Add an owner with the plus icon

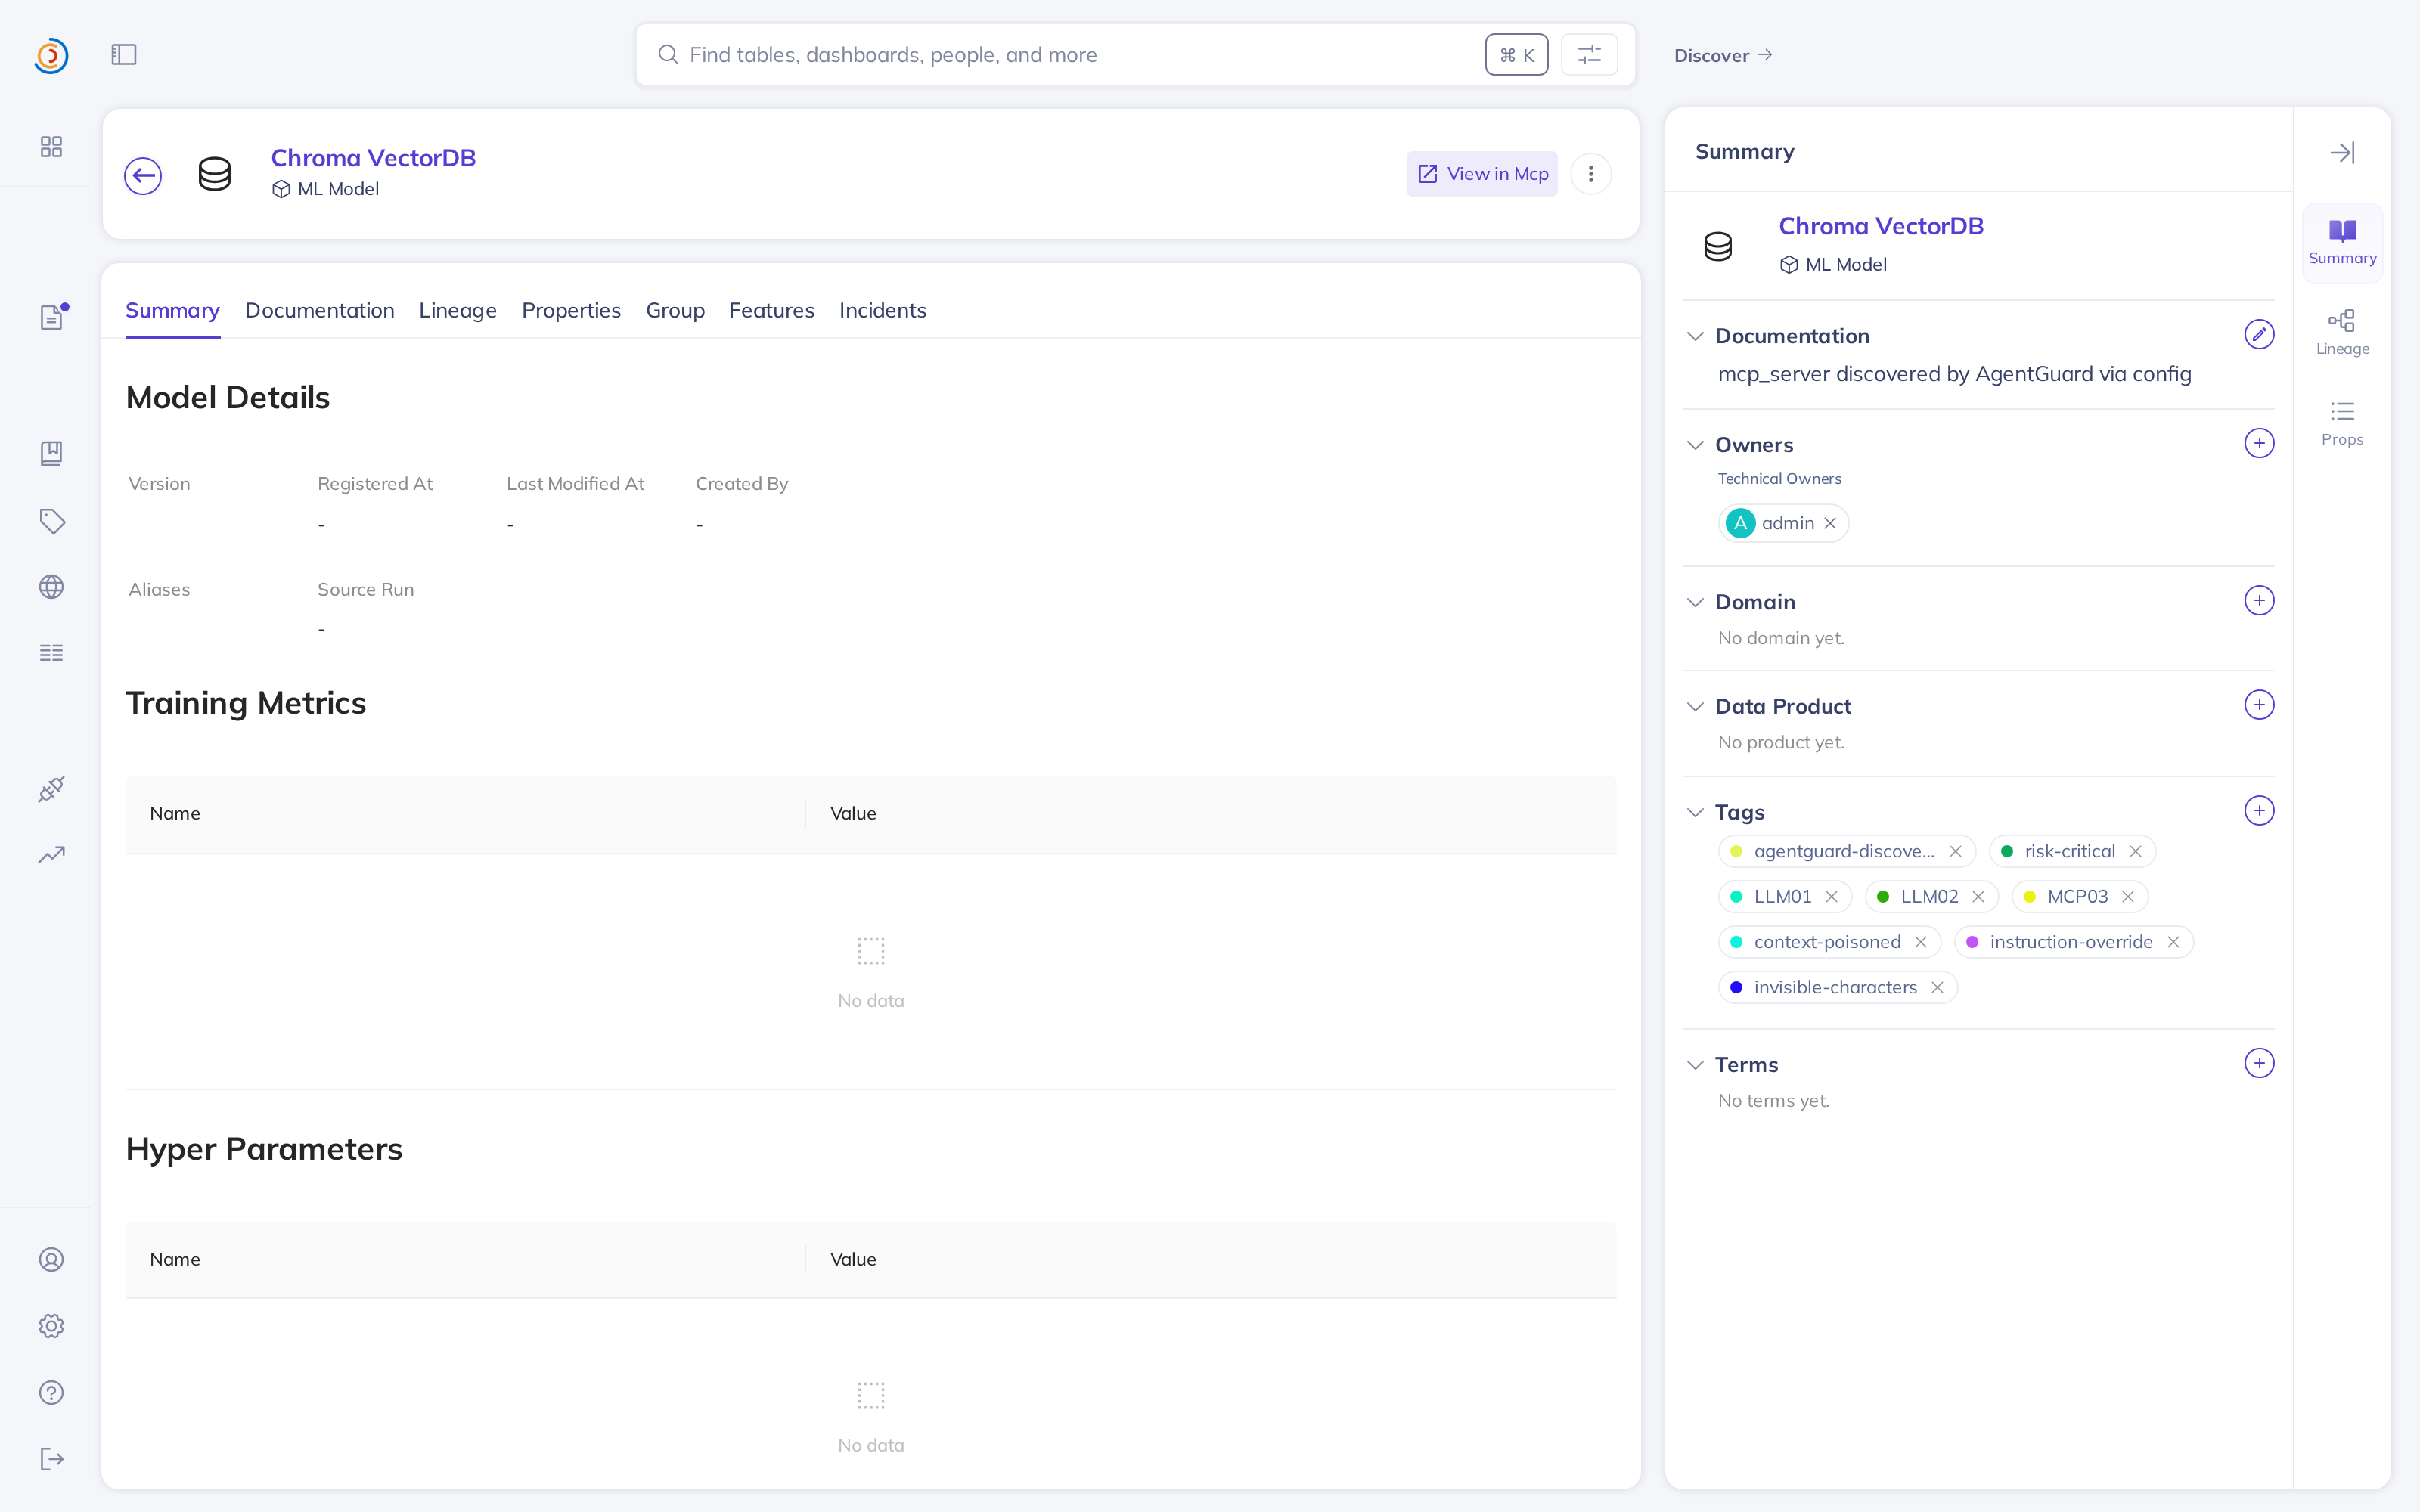point(2259,443)
